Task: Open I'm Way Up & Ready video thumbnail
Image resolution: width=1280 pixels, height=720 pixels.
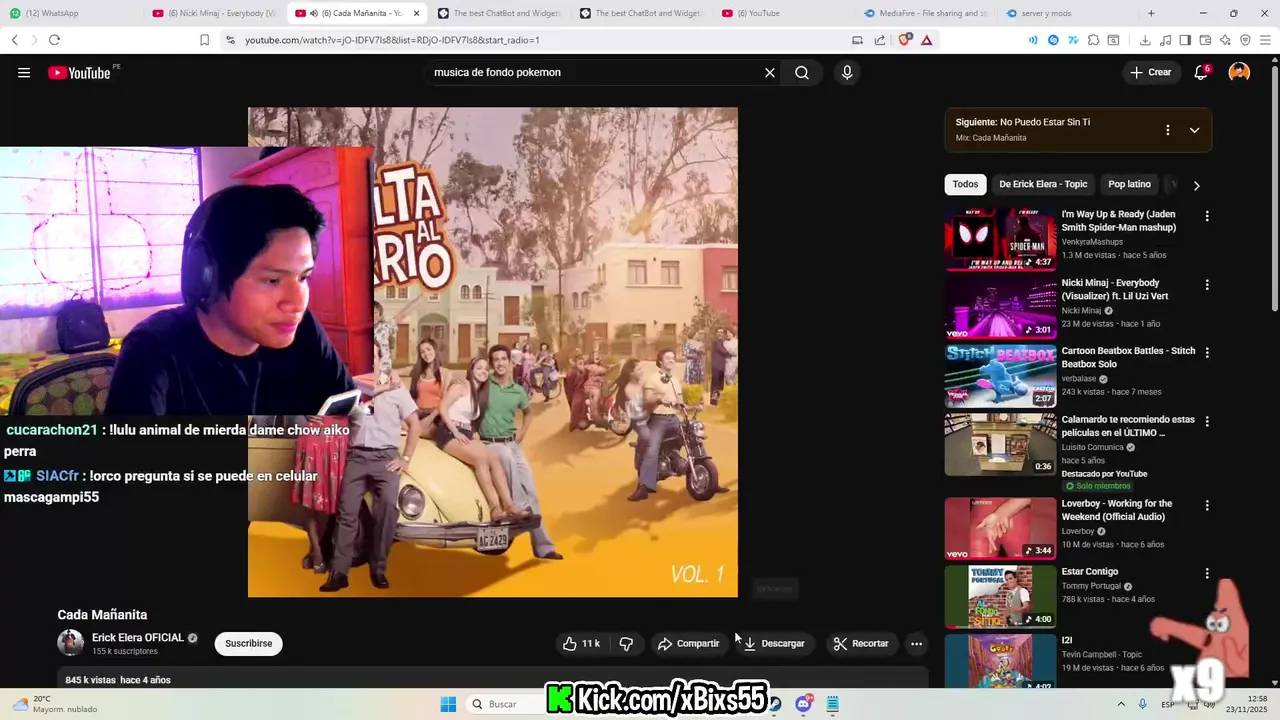Action: (1000, 239)
